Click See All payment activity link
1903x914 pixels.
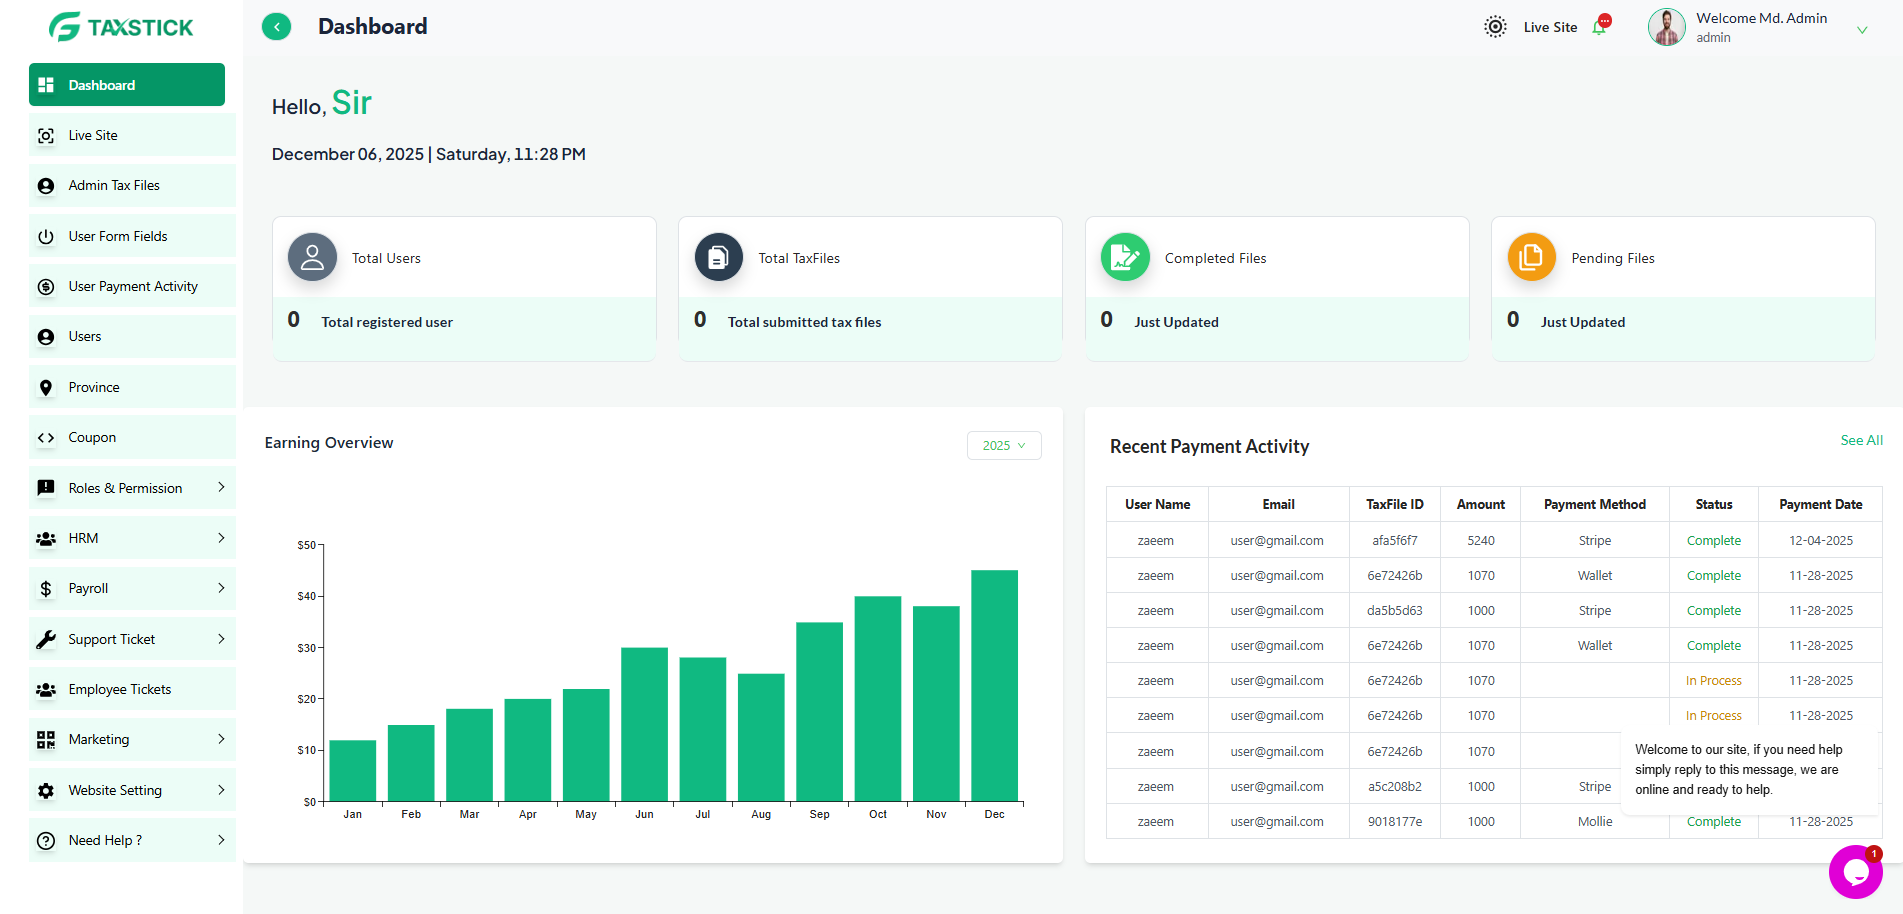pyautogui.click(x=1861, y=440)
